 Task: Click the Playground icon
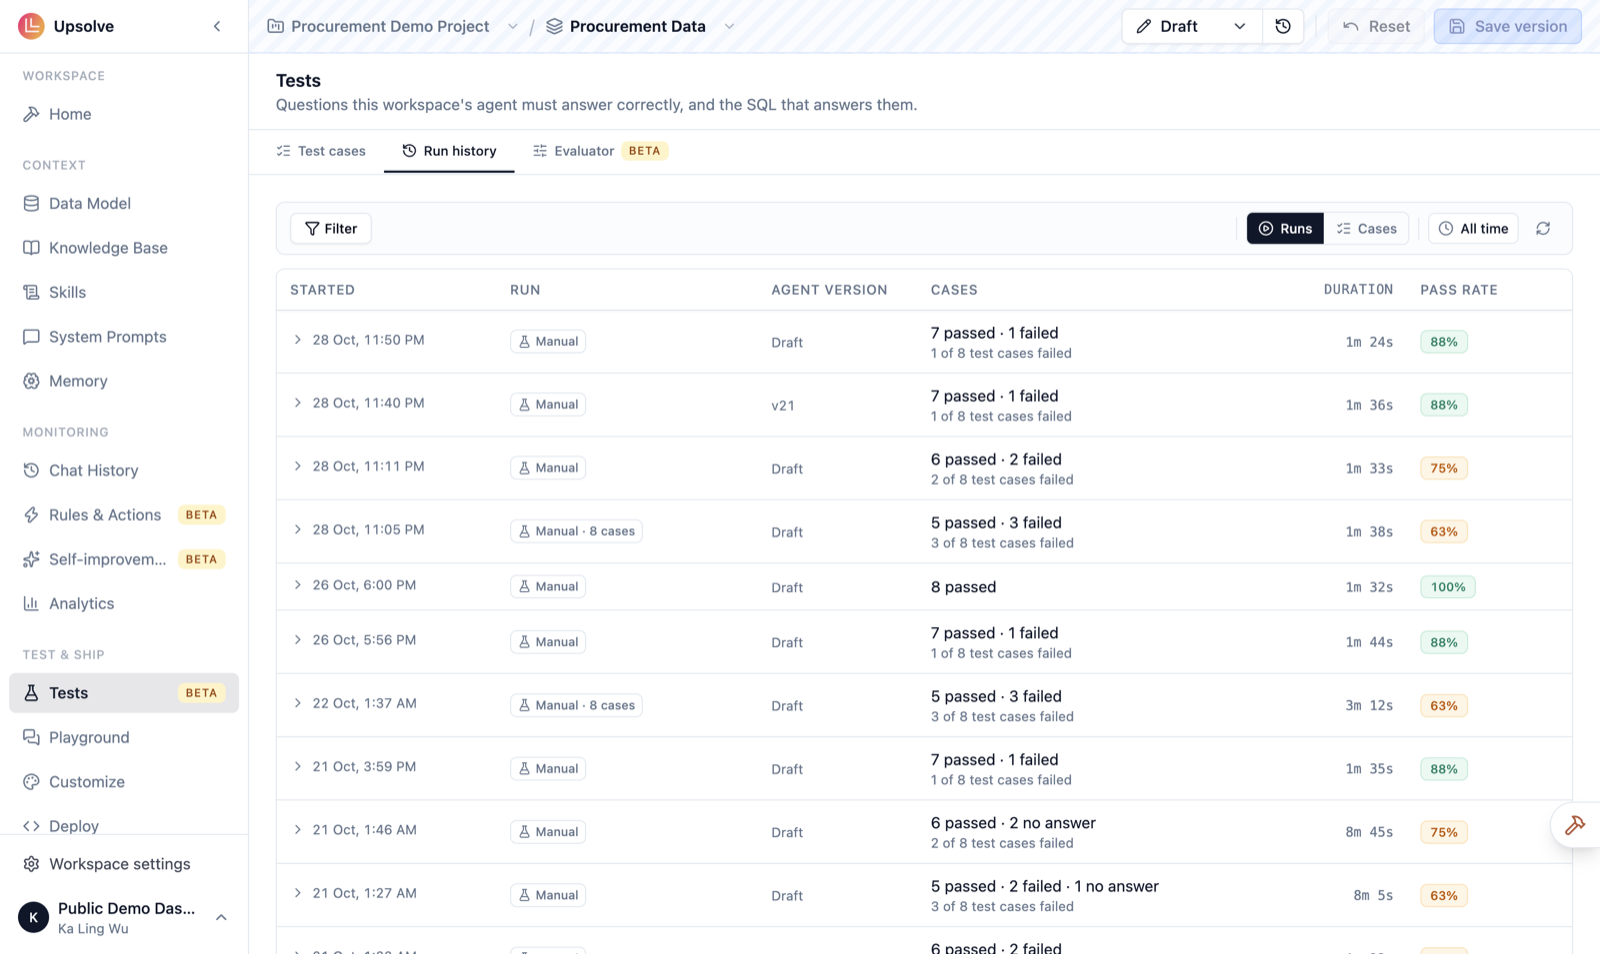31,737
